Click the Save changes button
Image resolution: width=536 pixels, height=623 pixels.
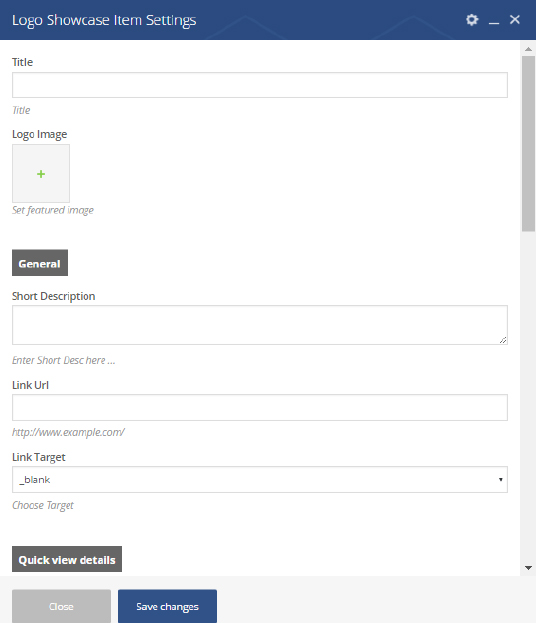[x=167, y=606]
